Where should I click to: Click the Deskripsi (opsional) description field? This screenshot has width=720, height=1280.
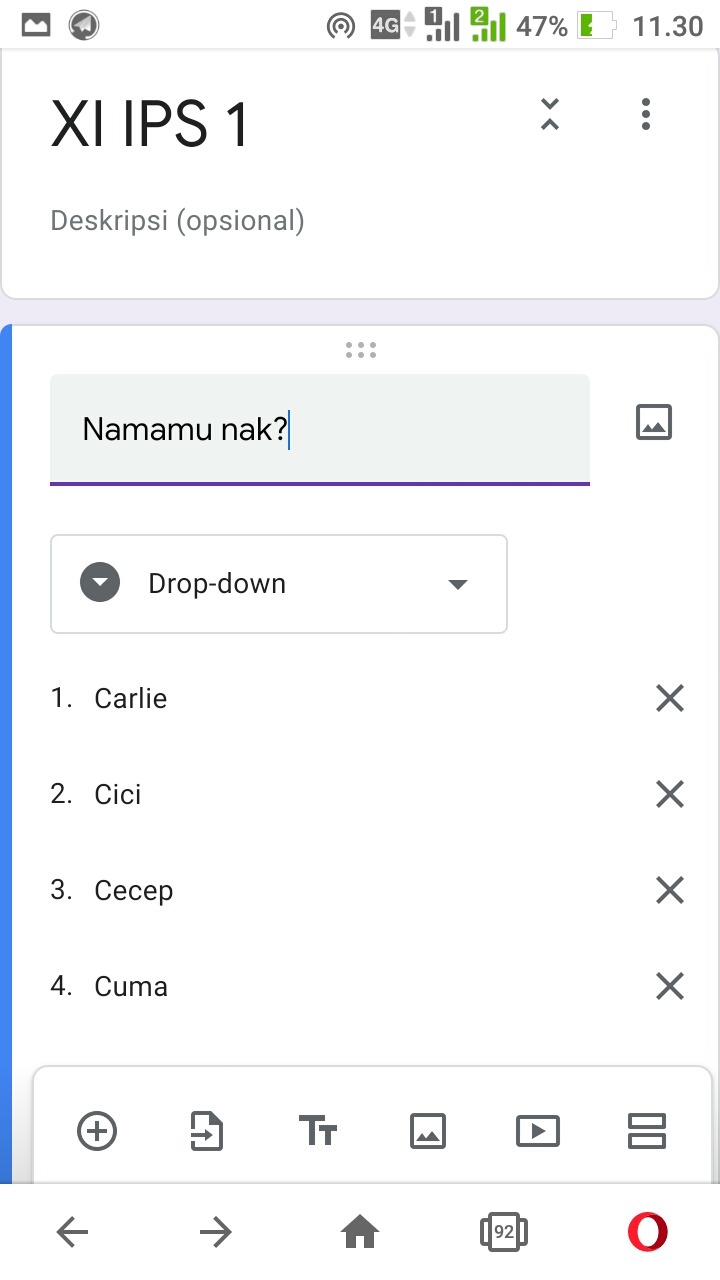178,220
